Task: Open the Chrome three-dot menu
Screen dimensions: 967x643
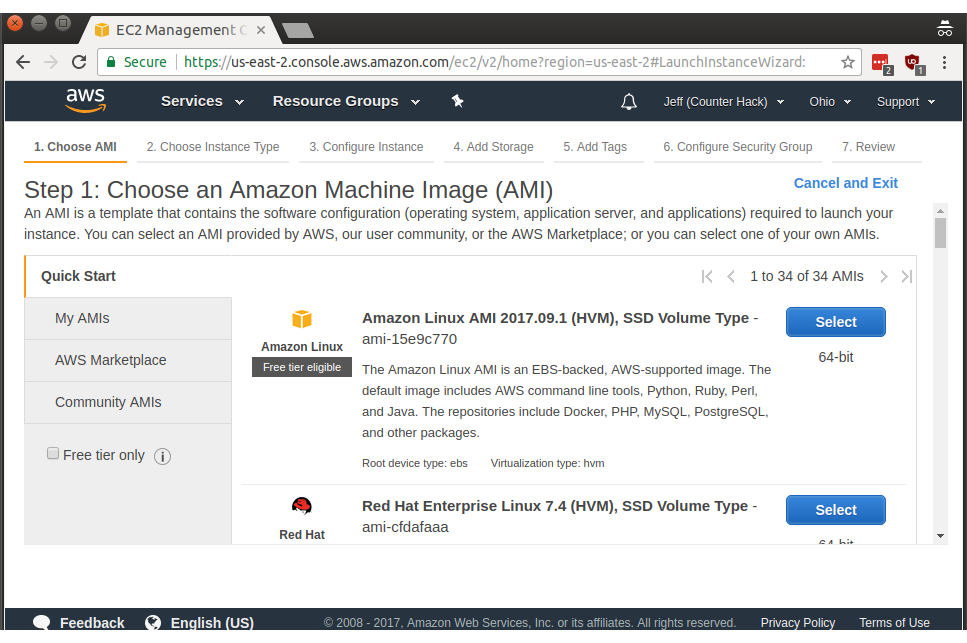Action: pos(944,62)
